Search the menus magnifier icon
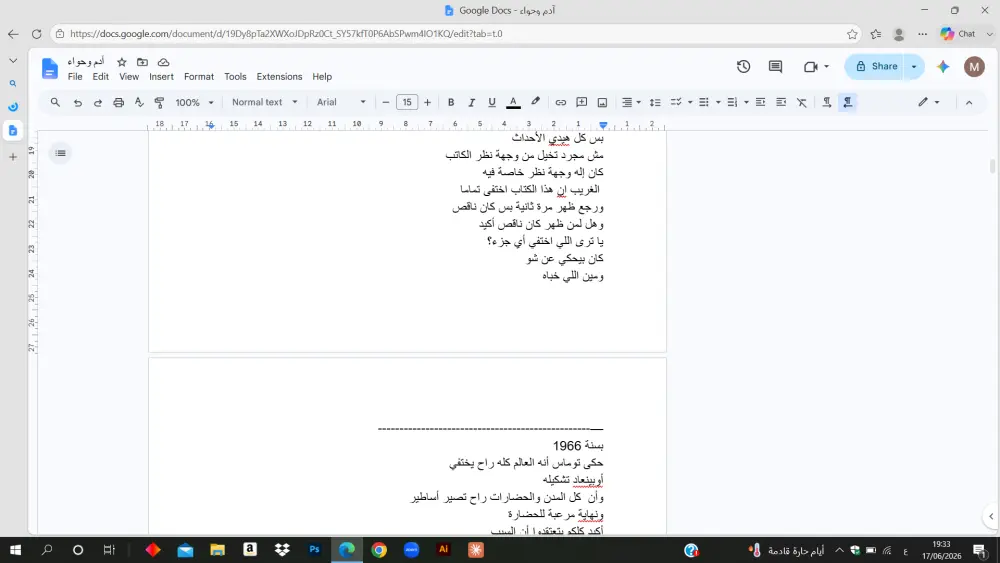Viewport: 1000px width, 563px height. pos(55,102)
